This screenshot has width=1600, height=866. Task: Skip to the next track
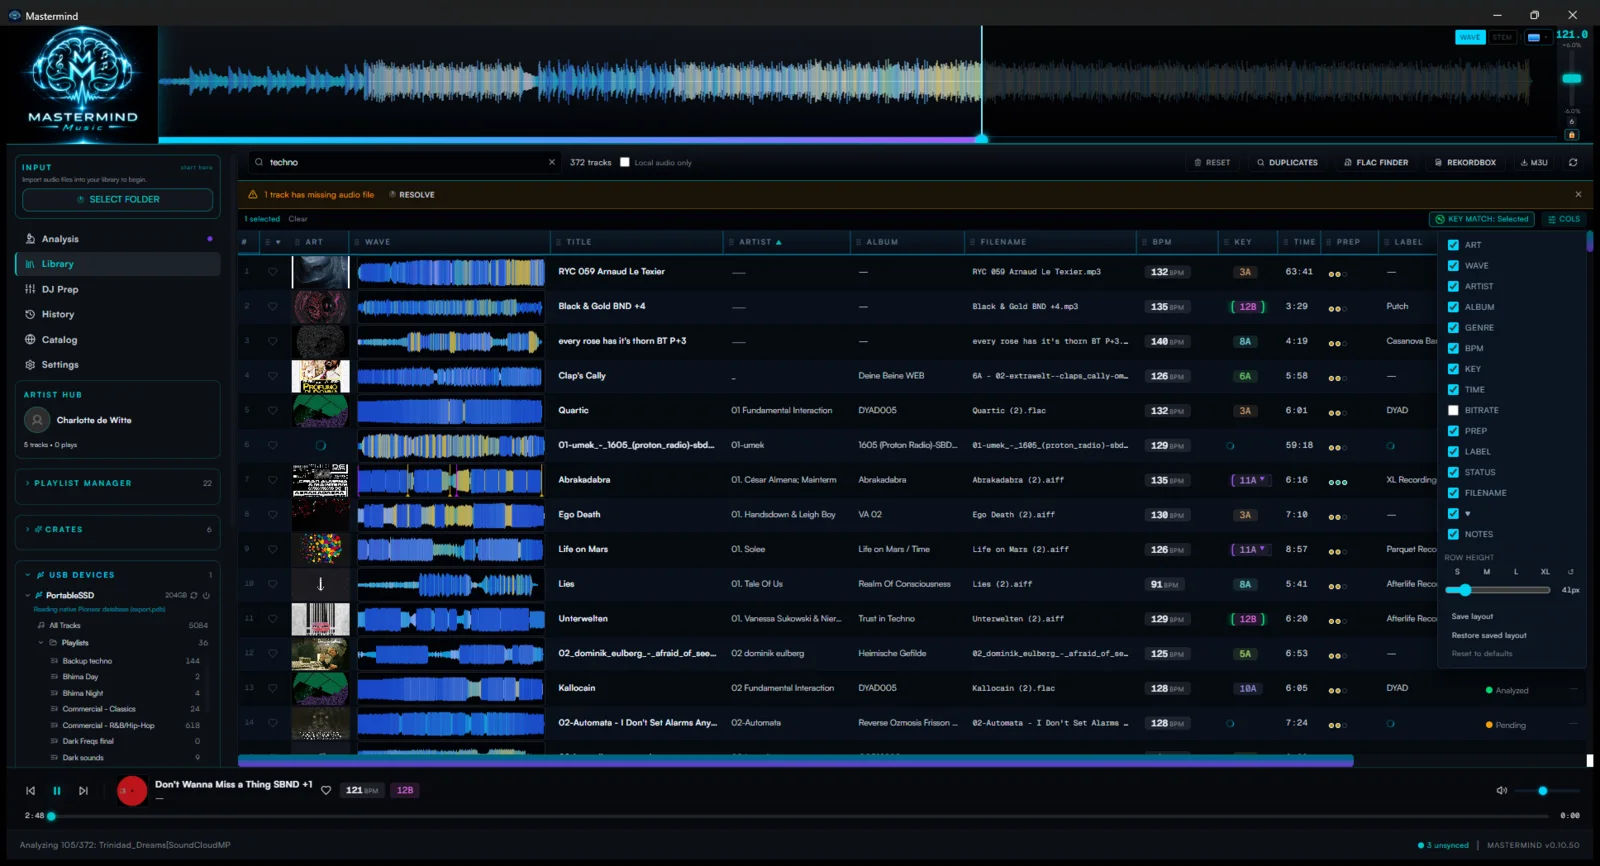point(83,790)
